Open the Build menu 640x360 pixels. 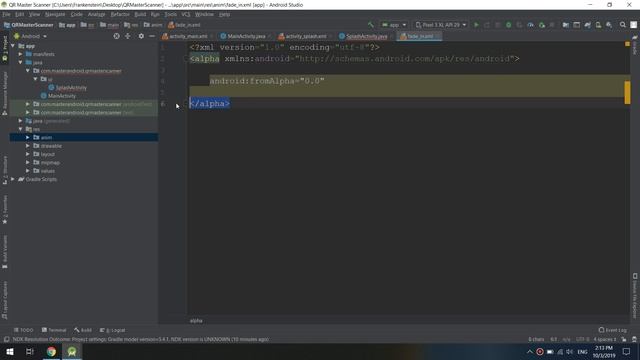click(140, 14)
